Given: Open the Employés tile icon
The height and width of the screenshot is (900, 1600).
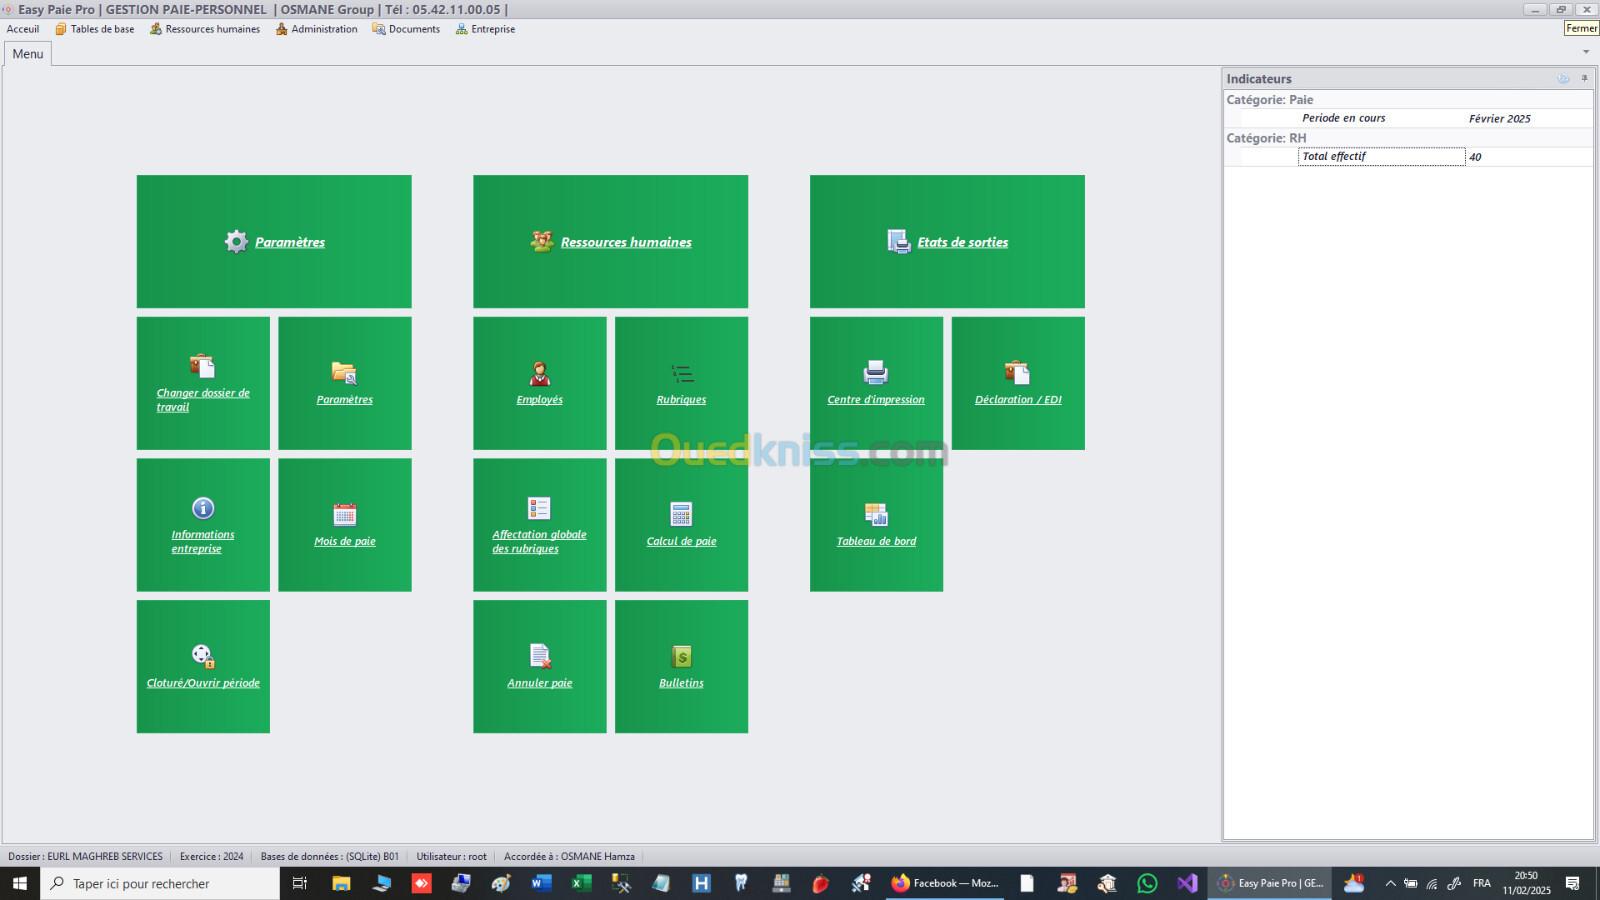Looking at the screenshot, I should (x=539, y=373).
